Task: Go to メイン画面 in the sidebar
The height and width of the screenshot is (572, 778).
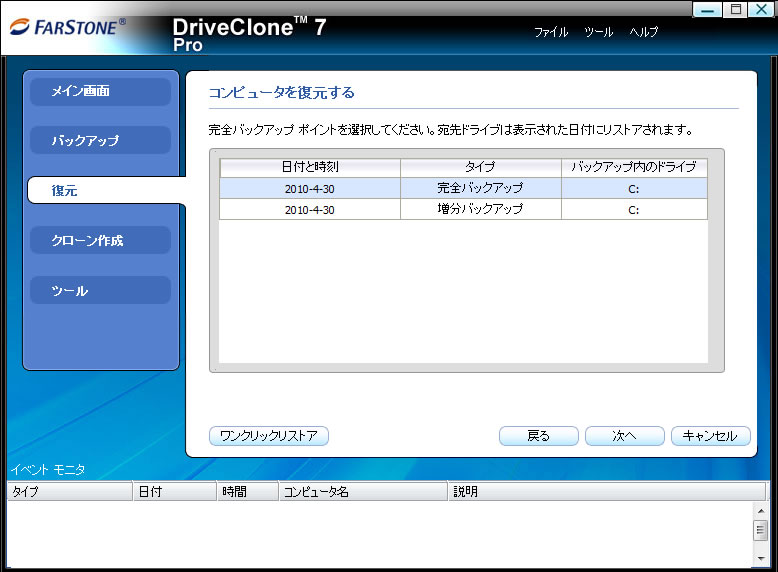Action: [x=101, y=91]
